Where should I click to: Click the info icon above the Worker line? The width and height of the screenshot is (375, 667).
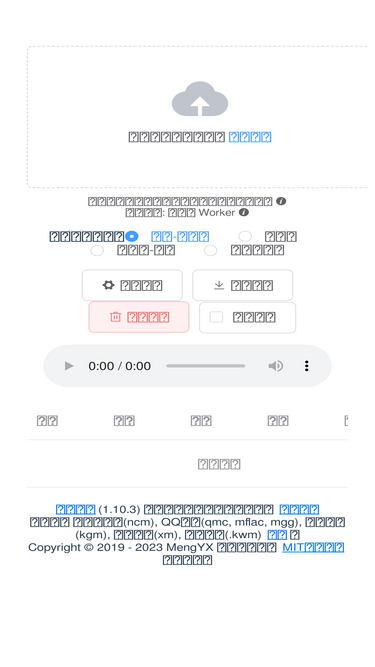coord(281,201)
